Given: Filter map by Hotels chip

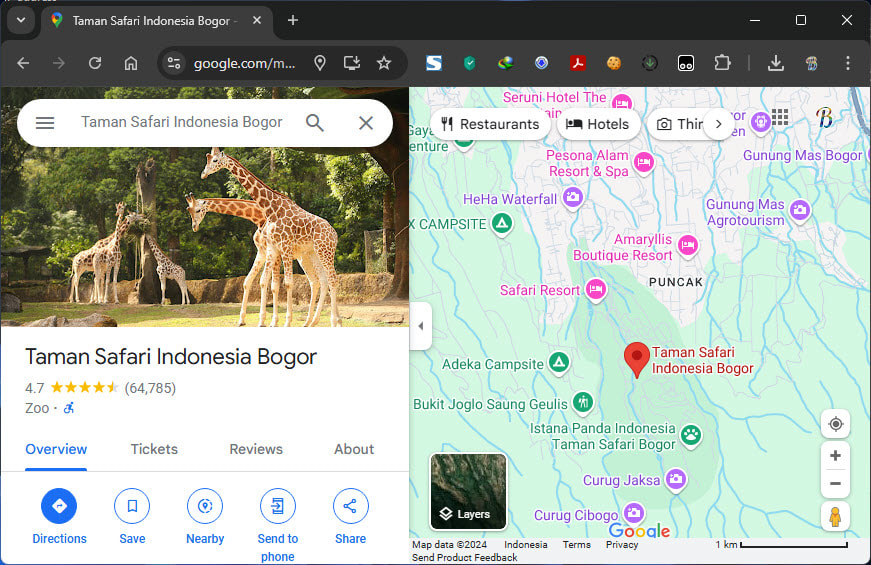Looking at the screenshot, I should pos(598,124).
